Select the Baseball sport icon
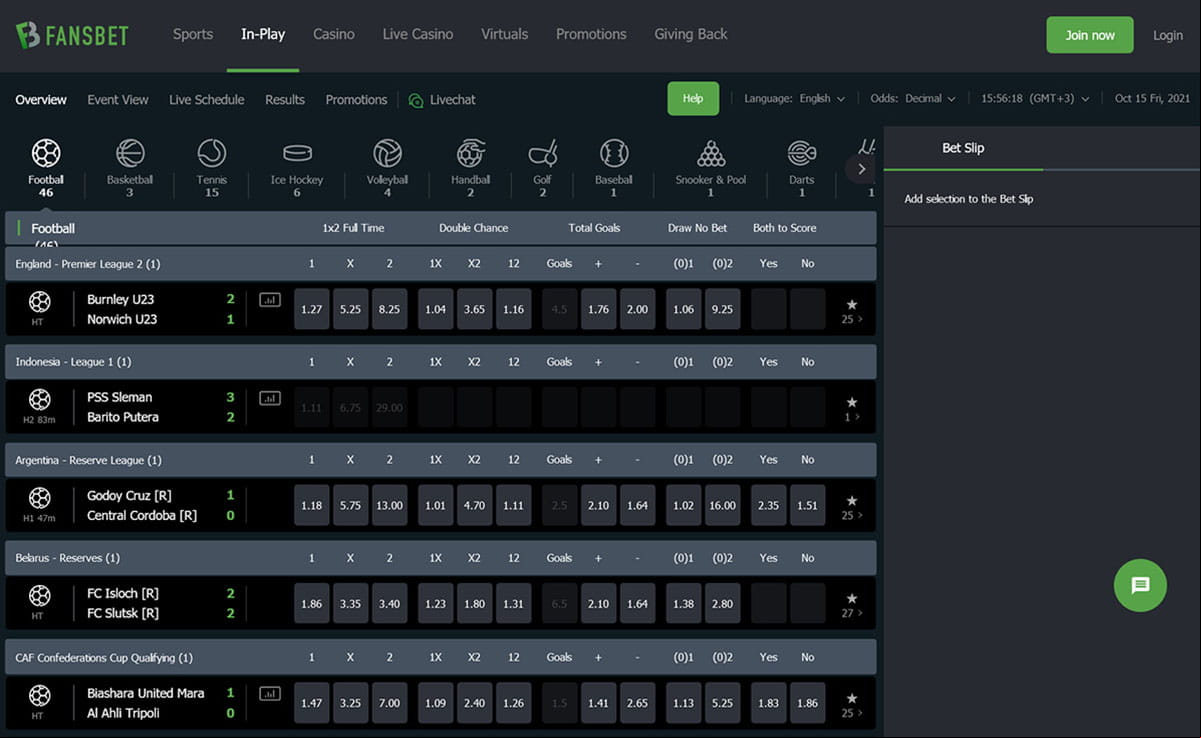The width and height of the screenshot is (1201, 738). 614,153
